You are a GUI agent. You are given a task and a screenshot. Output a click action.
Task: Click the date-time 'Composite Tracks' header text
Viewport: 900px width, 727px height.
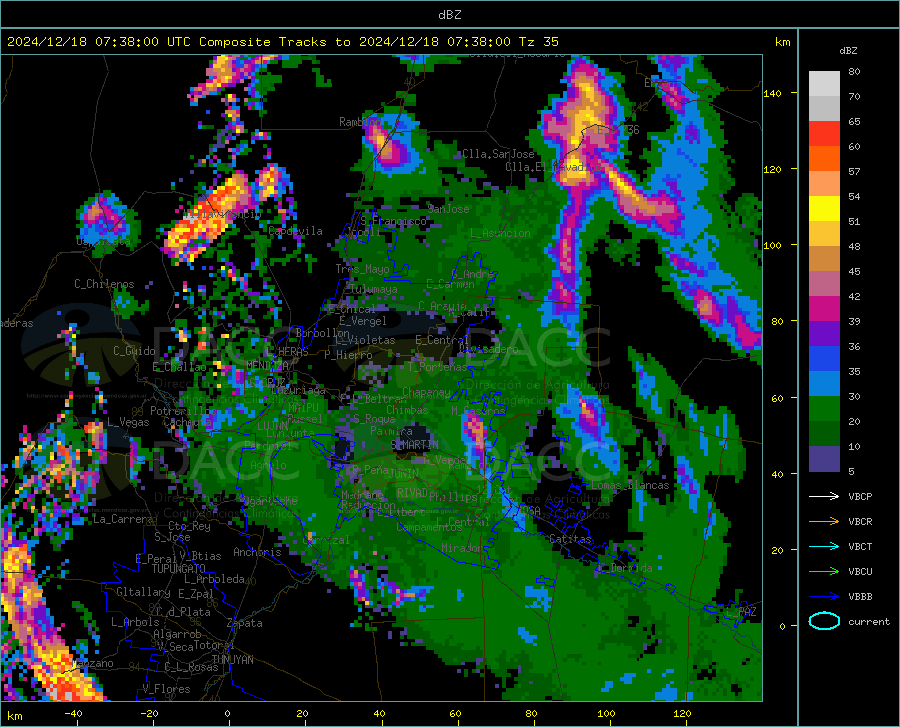(282, 42)
